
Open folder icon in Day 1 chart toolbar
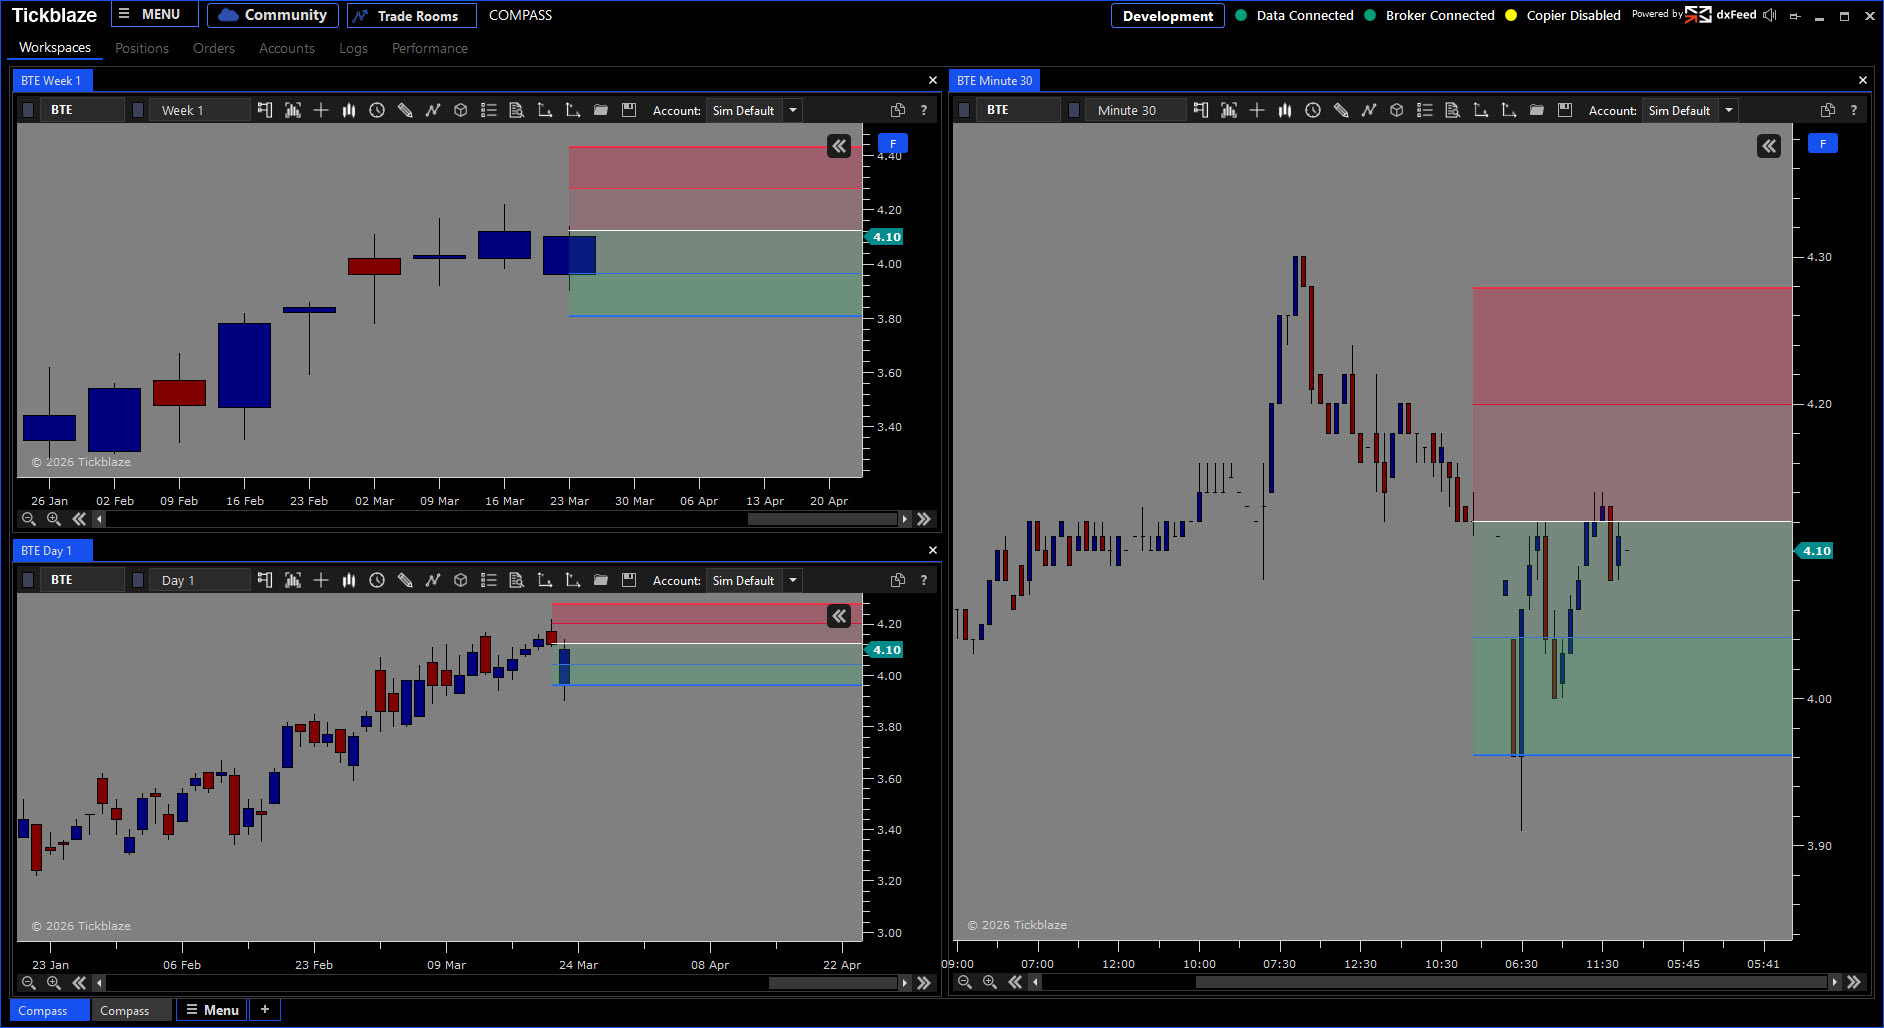(601, 580)
